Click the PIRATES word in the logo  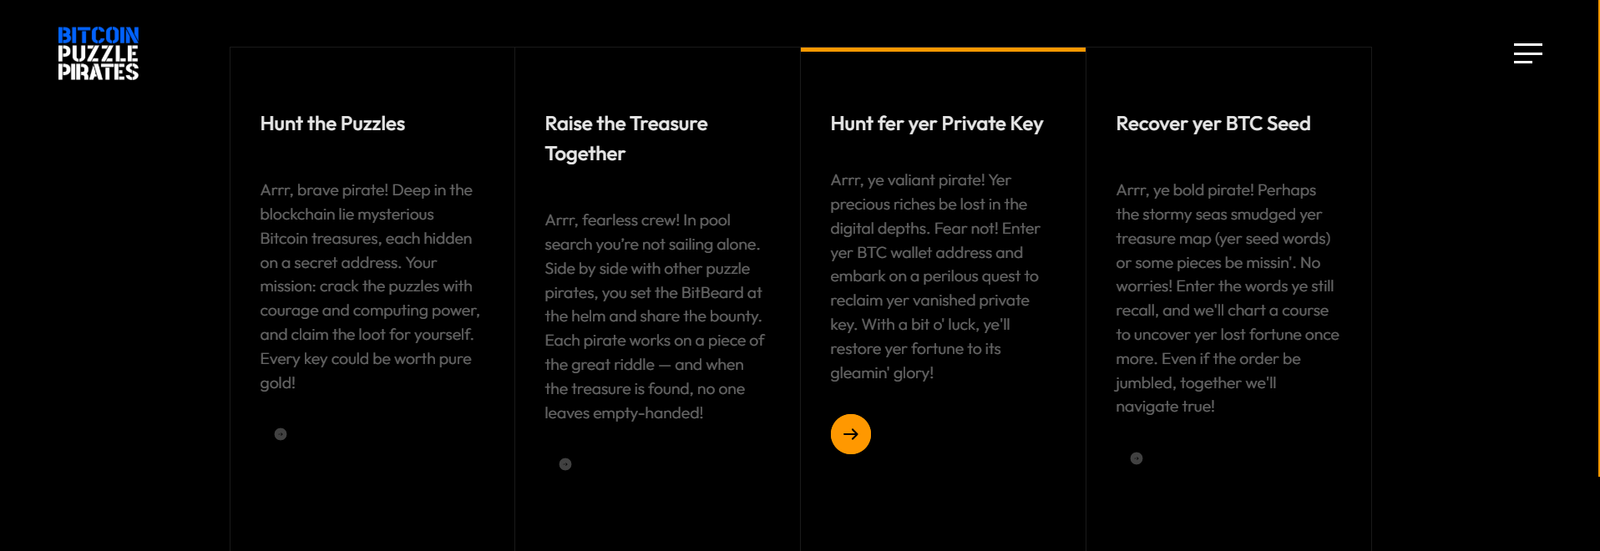(98, 72)
